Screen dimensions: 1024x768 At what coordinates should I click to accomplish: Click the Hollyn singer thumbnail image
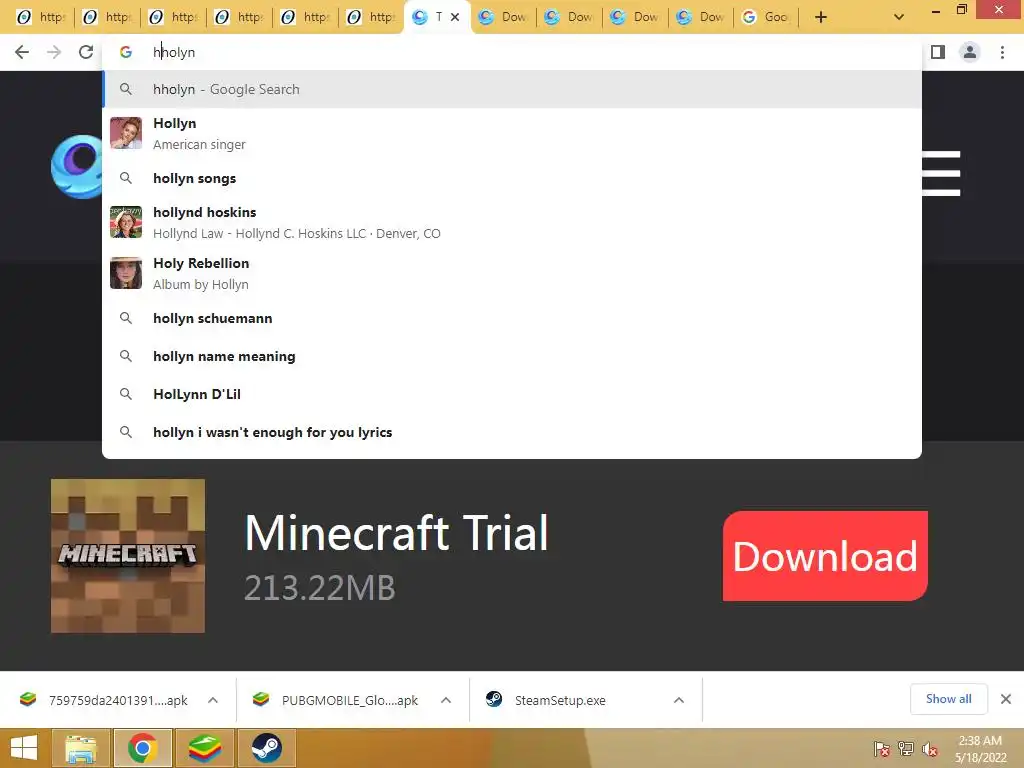[126, 133]
